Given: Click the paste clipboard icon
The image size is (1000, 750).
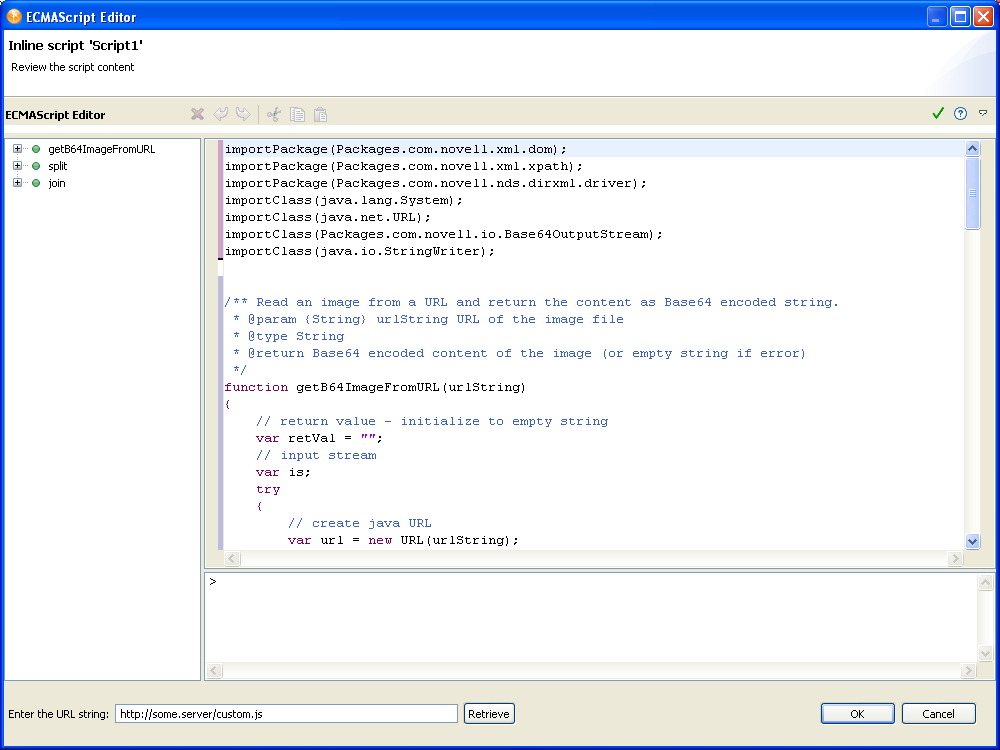Looking at the screenshot, I should [321, 114].
